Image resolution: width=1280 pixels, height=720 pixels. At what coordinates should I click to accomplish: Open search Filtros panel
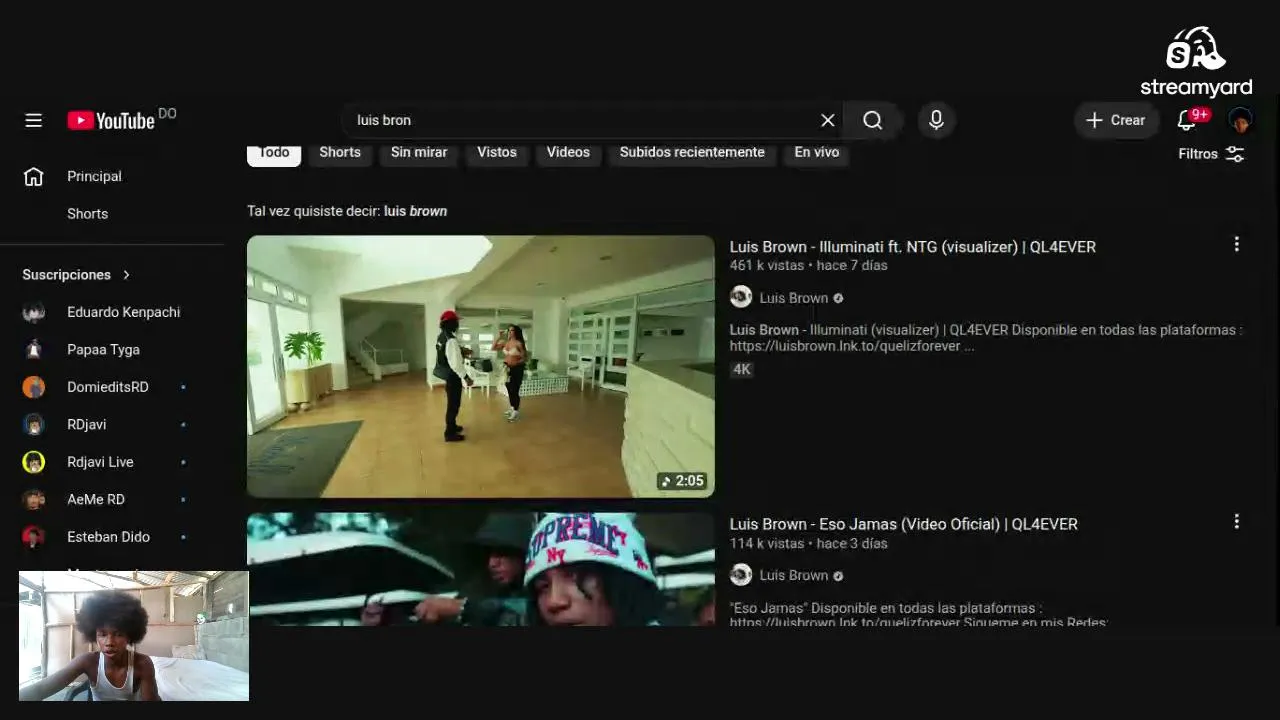point(1211,154)
